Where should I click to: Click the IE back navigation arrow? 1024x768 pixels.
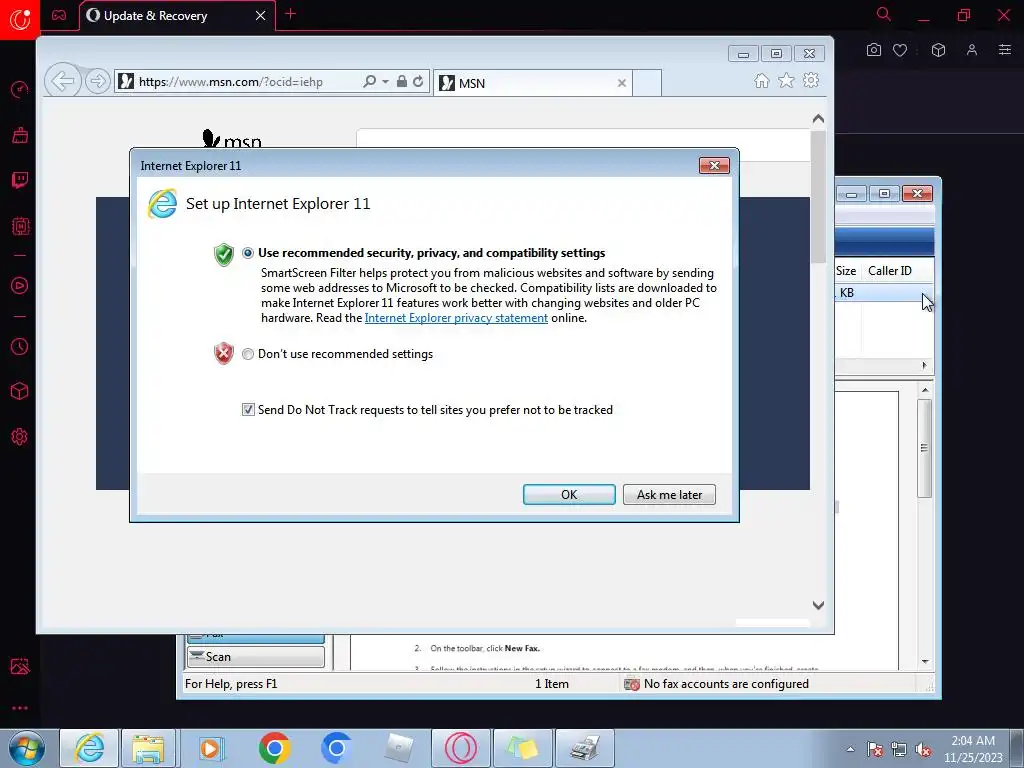[x=63, y=81]
